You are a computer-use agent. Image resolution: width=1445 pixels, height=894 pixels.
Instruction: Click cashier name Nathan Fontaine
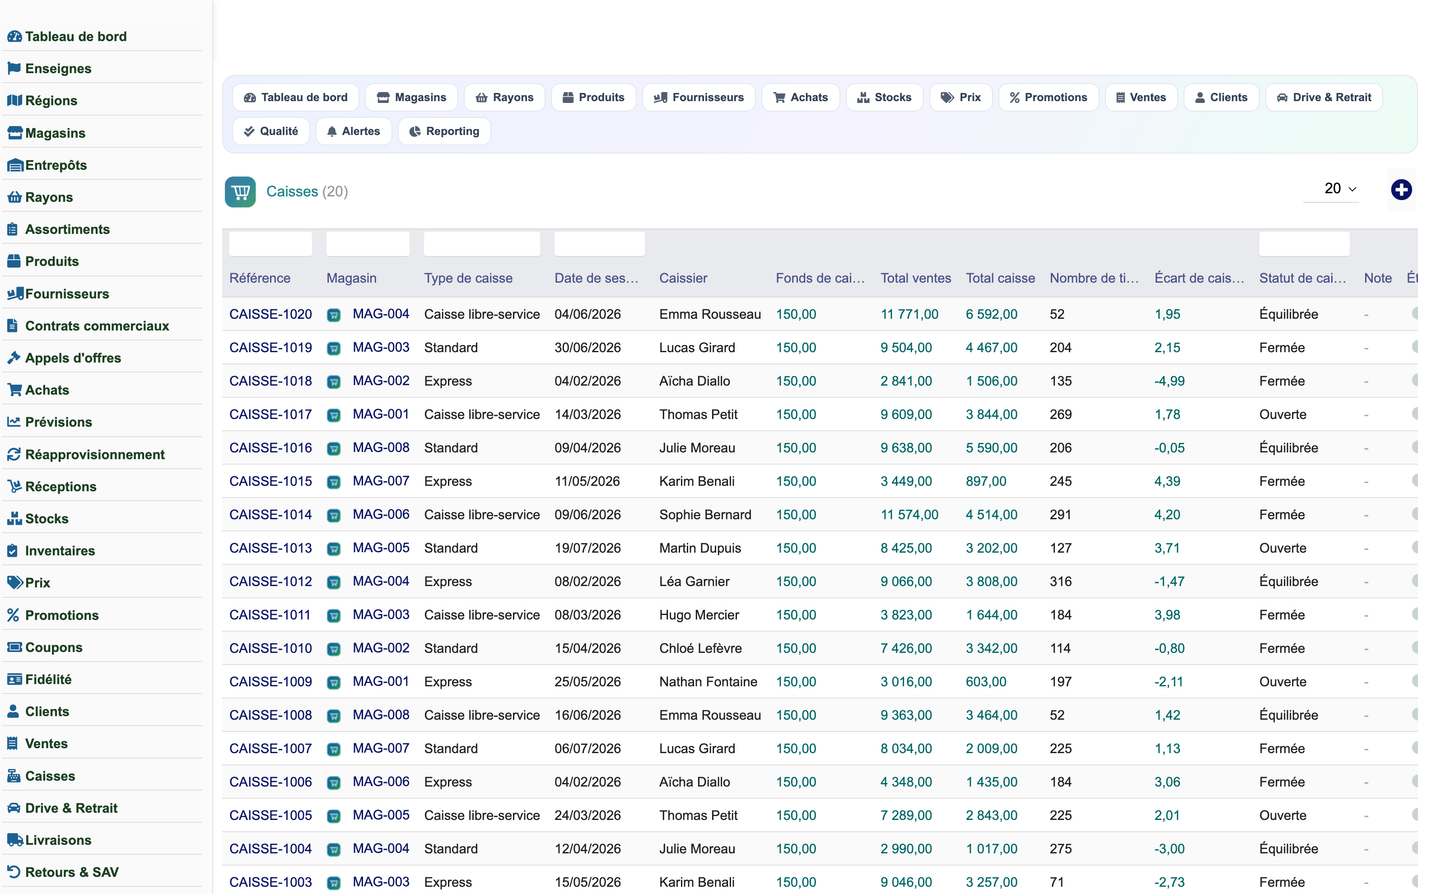click(x=708, y=682)
